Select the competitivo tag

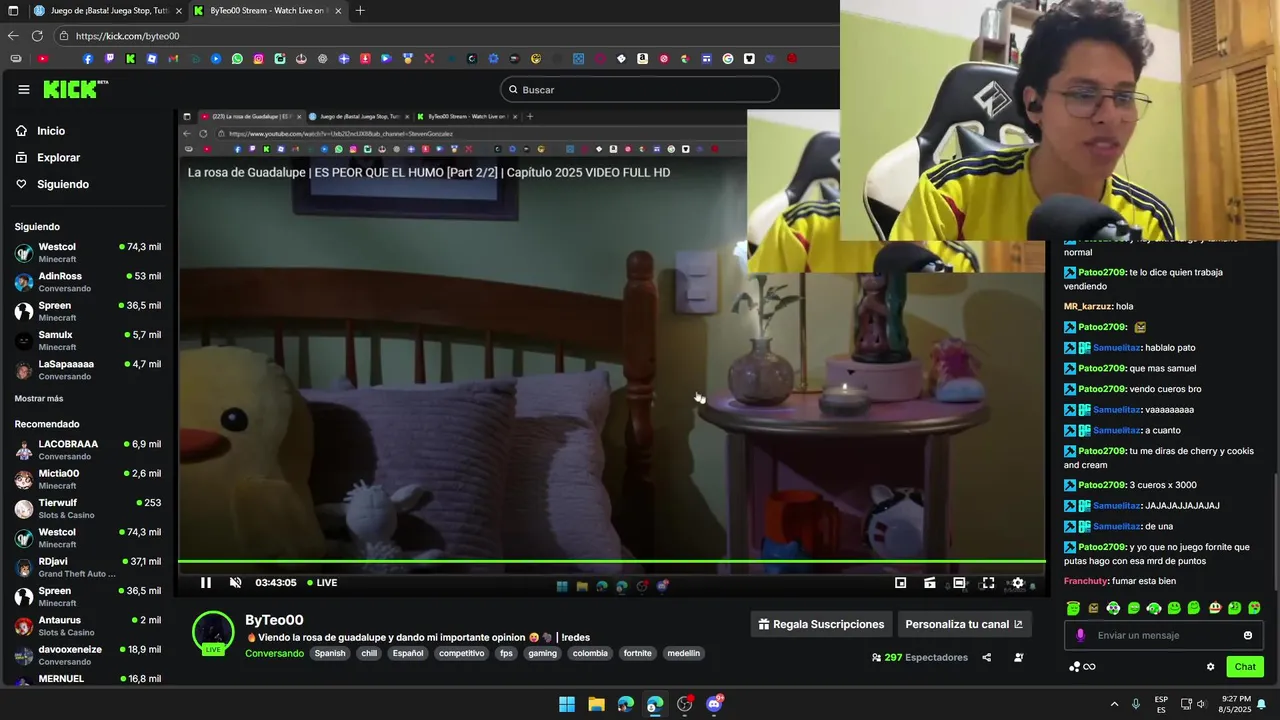click(461, 653)
